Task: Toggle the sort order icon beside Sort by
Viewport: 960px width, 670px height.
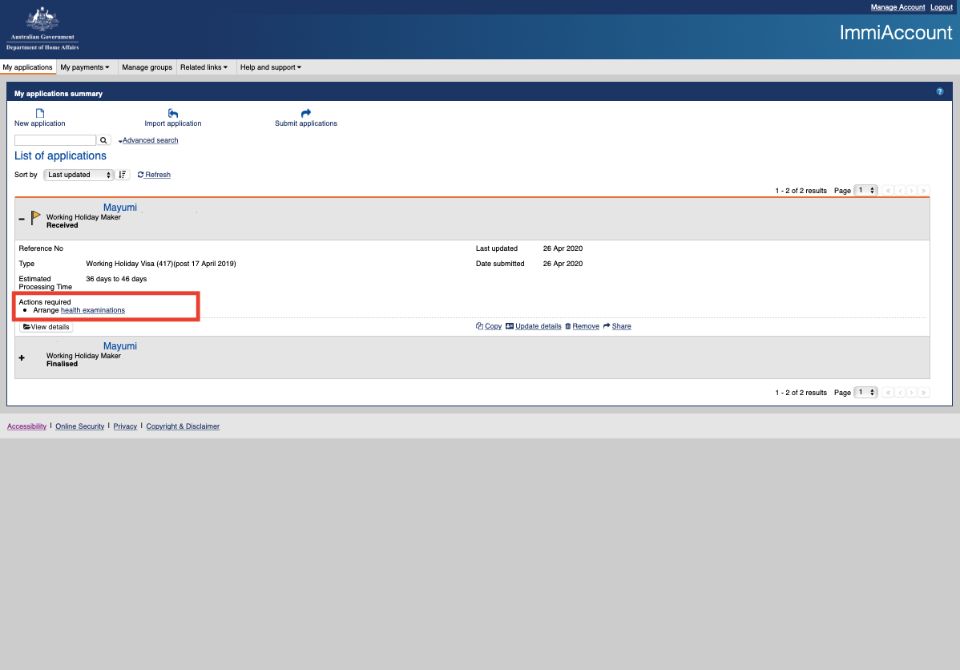Action: coord(122,175)
